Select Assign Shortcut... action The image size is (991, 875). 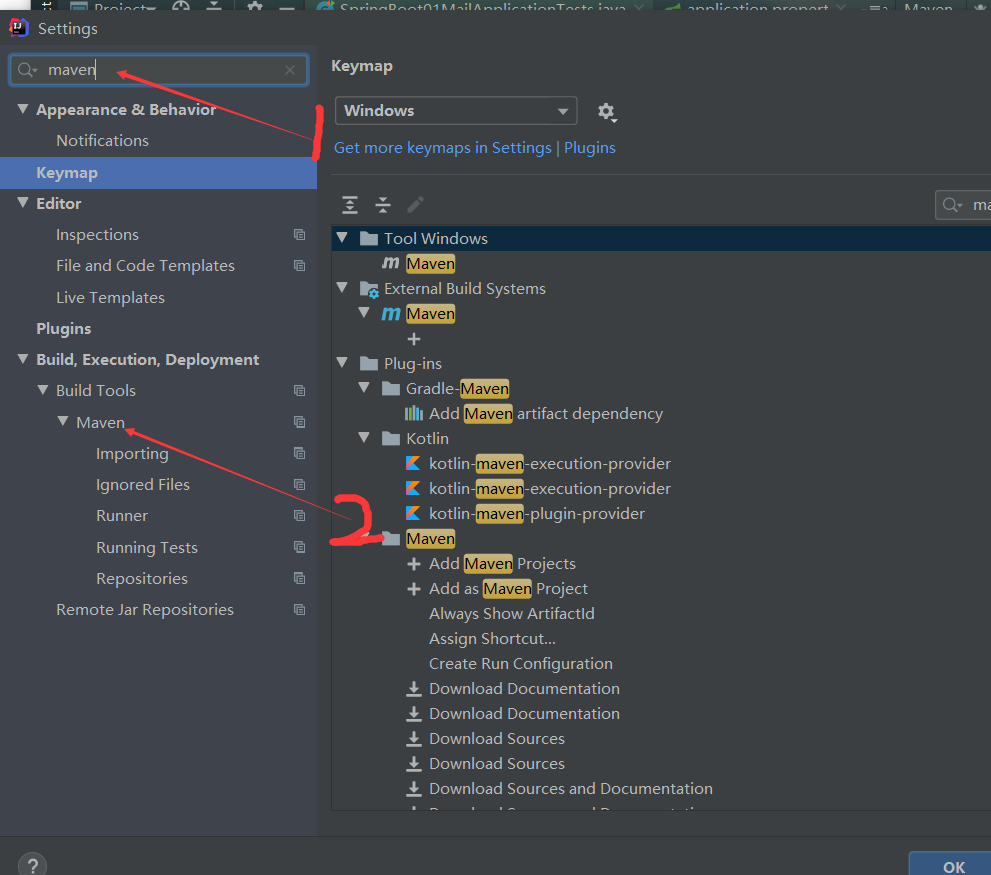click(492, 639)
